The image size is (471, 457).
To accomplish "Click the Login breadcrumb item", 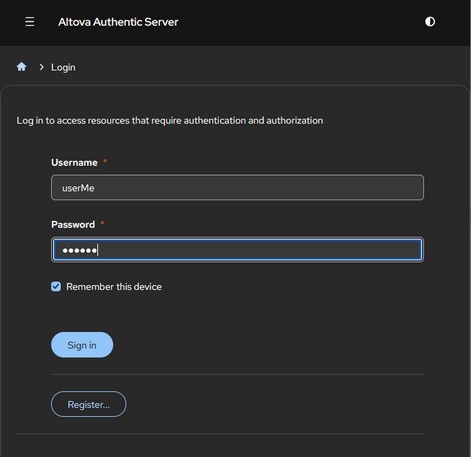I will coord(63,67).
